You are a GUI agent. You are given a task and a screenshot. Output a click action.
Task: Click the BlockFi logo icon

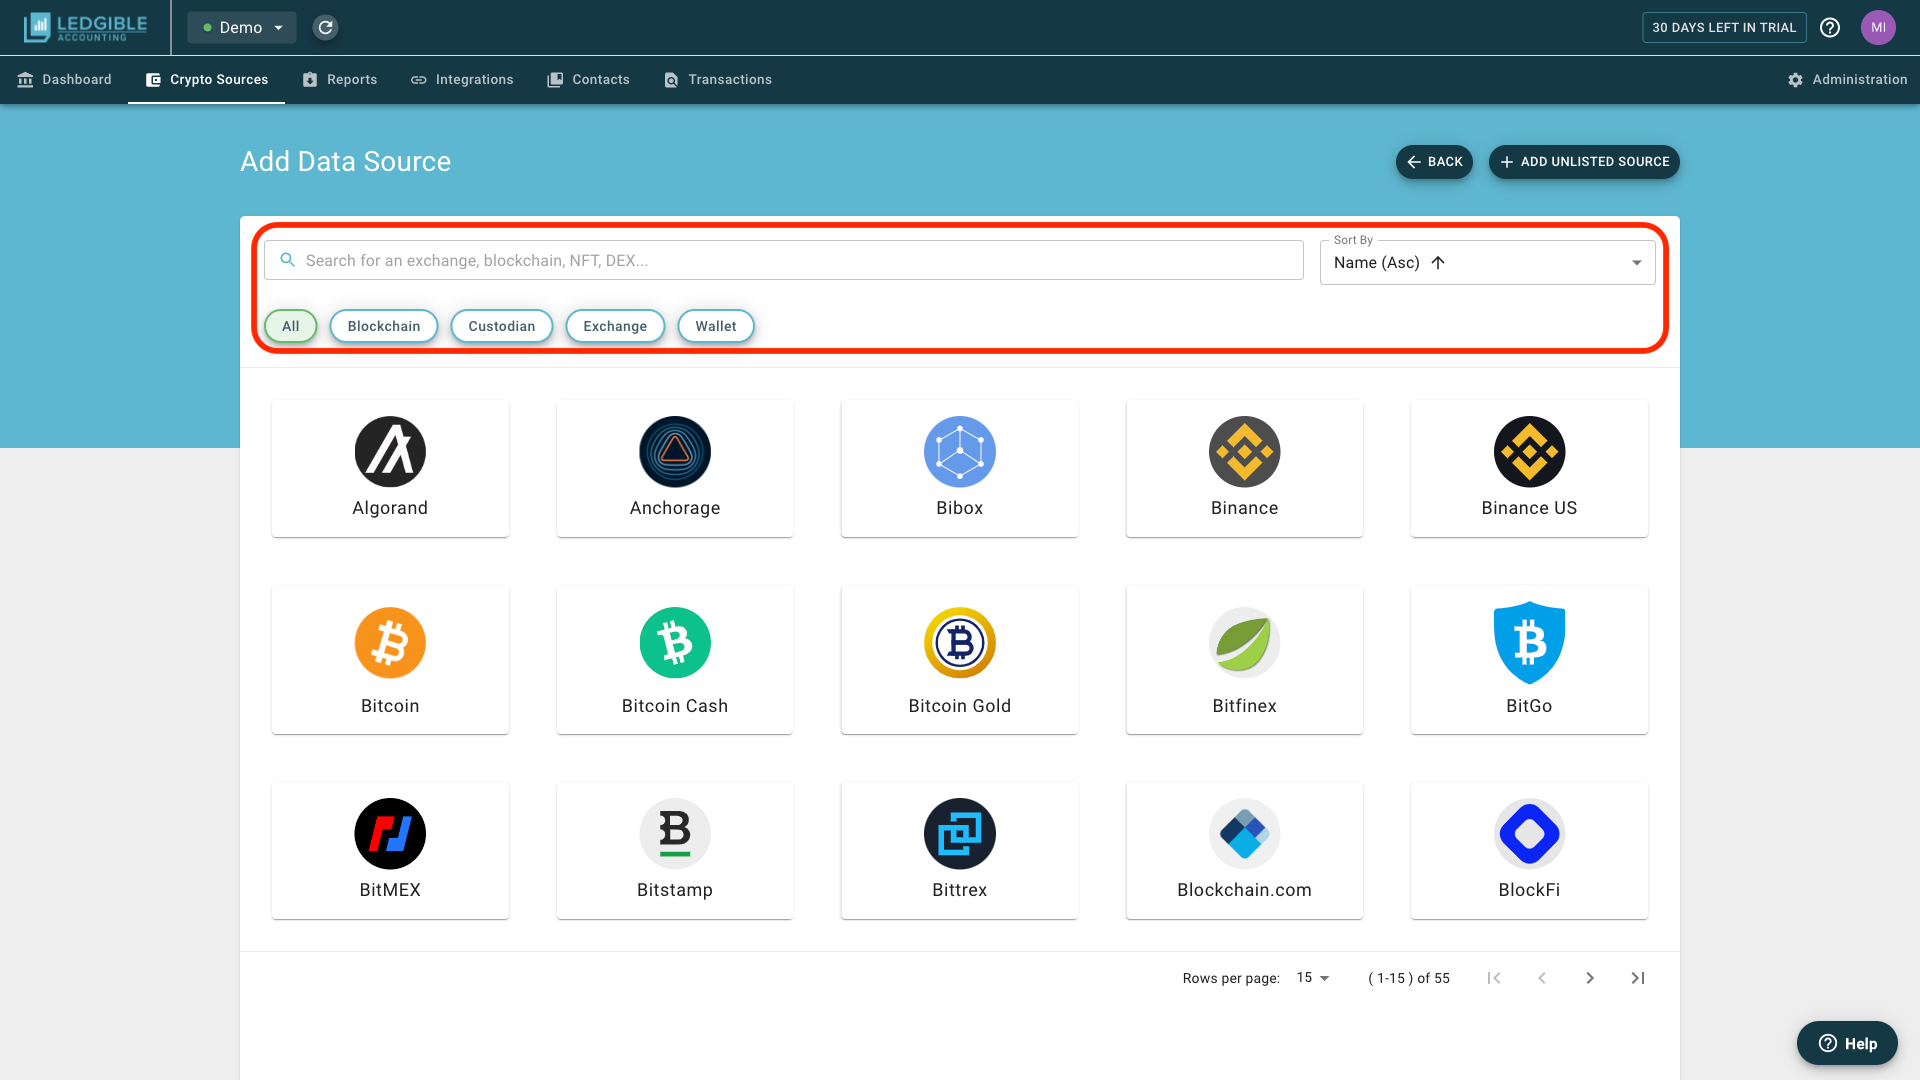[x=1530, y=834]
